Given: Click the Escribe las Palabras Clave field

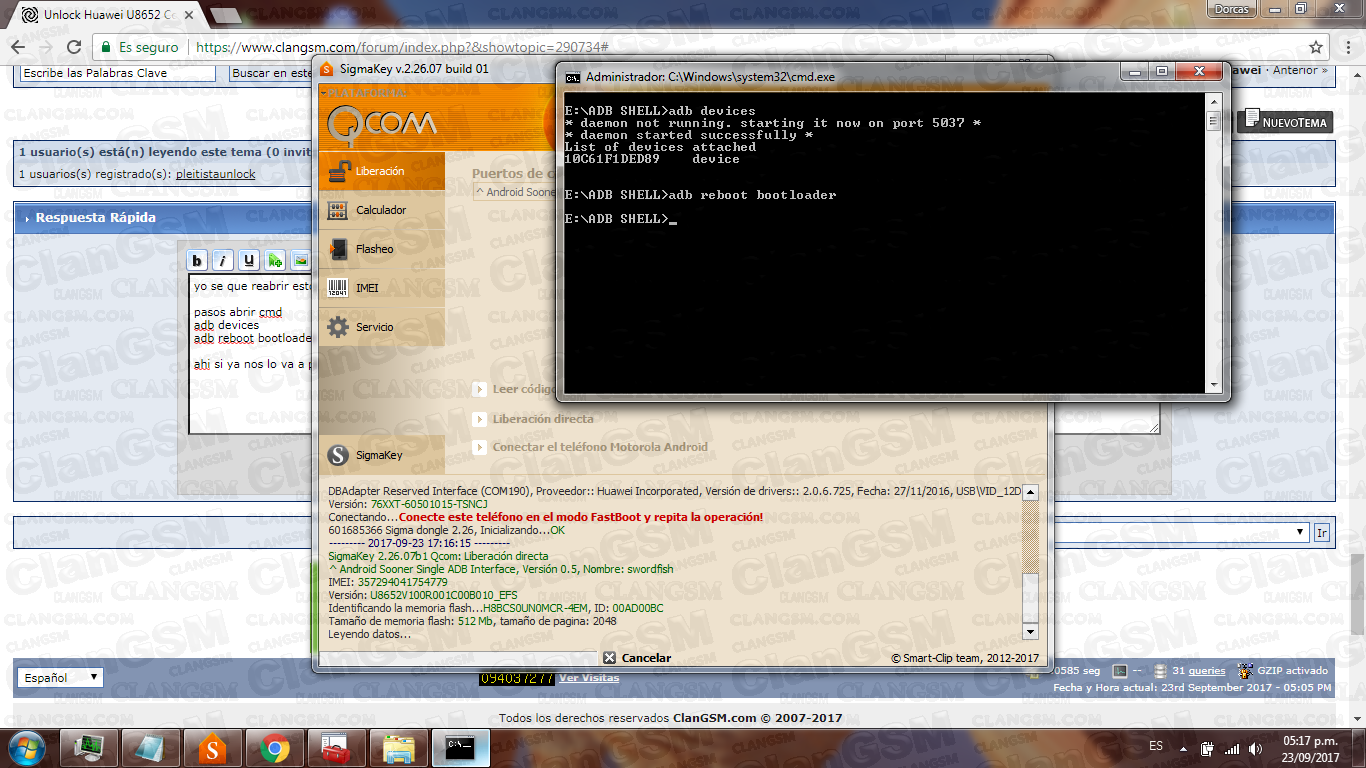Looking at the screenshot, I should 118,73.
